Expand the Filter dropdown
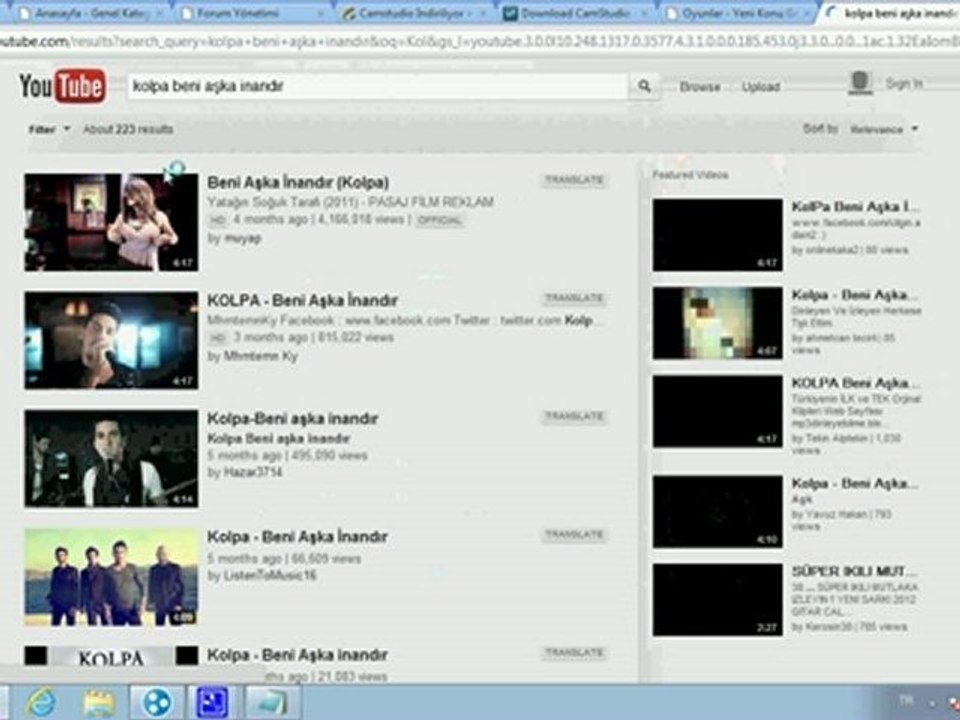The height and width of the screenshot is (720, 960). [x=49, y=129]
